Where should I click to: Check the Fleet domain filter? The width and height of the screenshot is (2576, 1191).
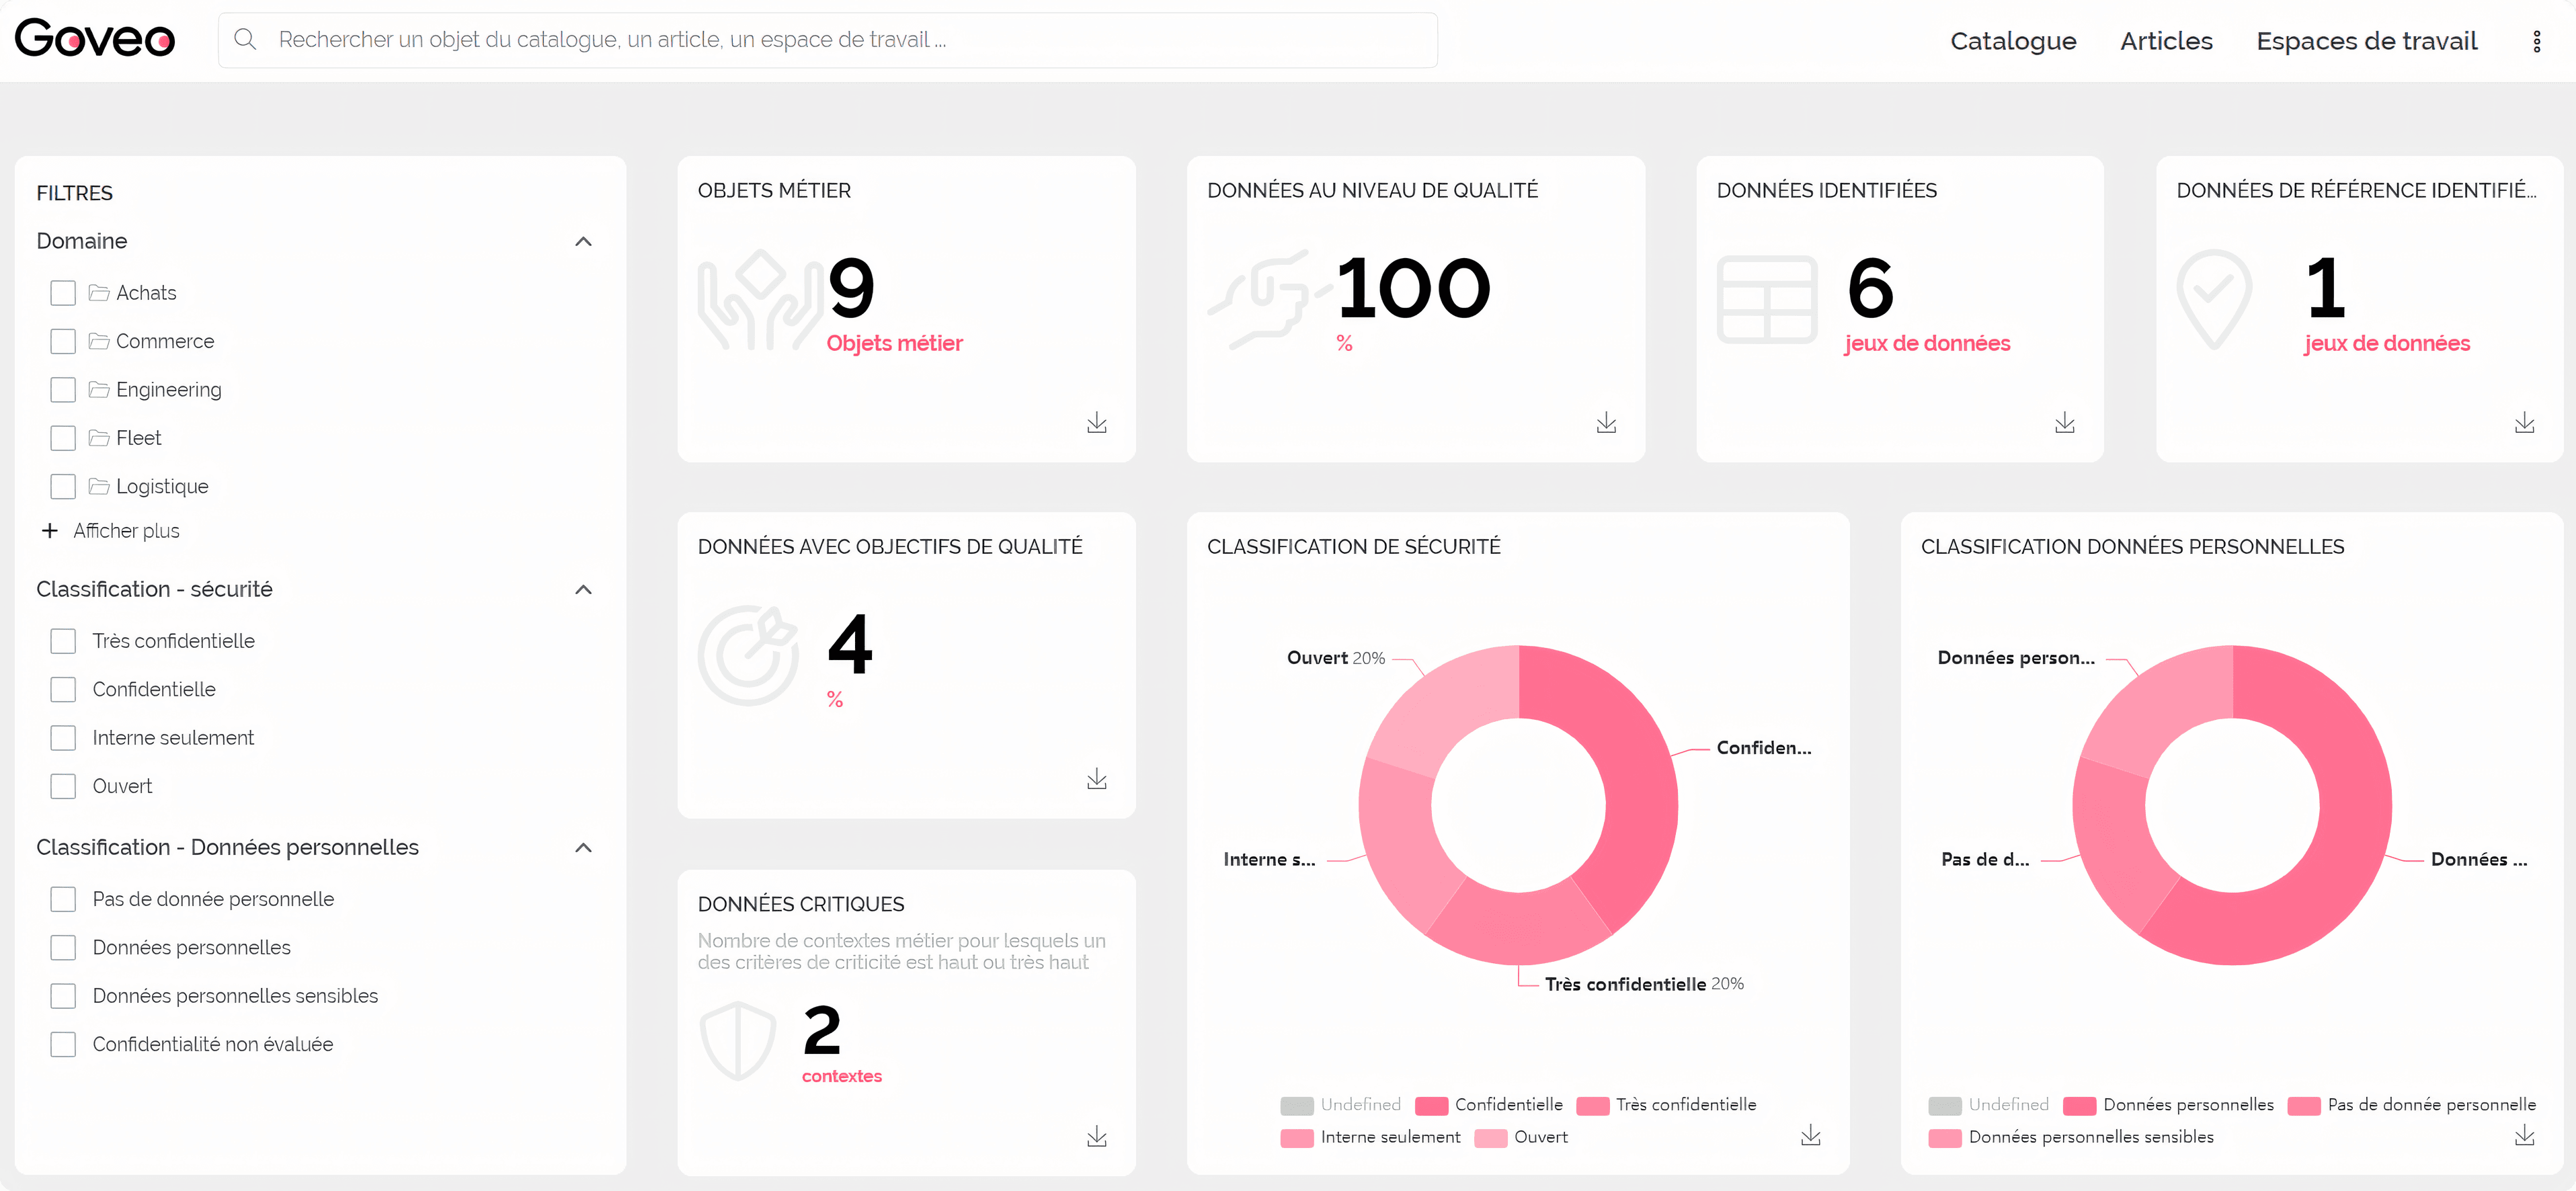[x=63, y=438]
